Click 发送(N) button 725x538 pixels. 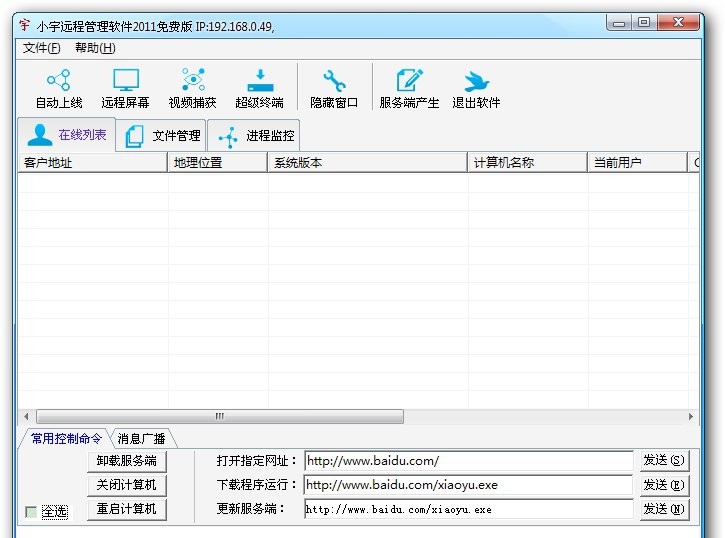(664, 509)
